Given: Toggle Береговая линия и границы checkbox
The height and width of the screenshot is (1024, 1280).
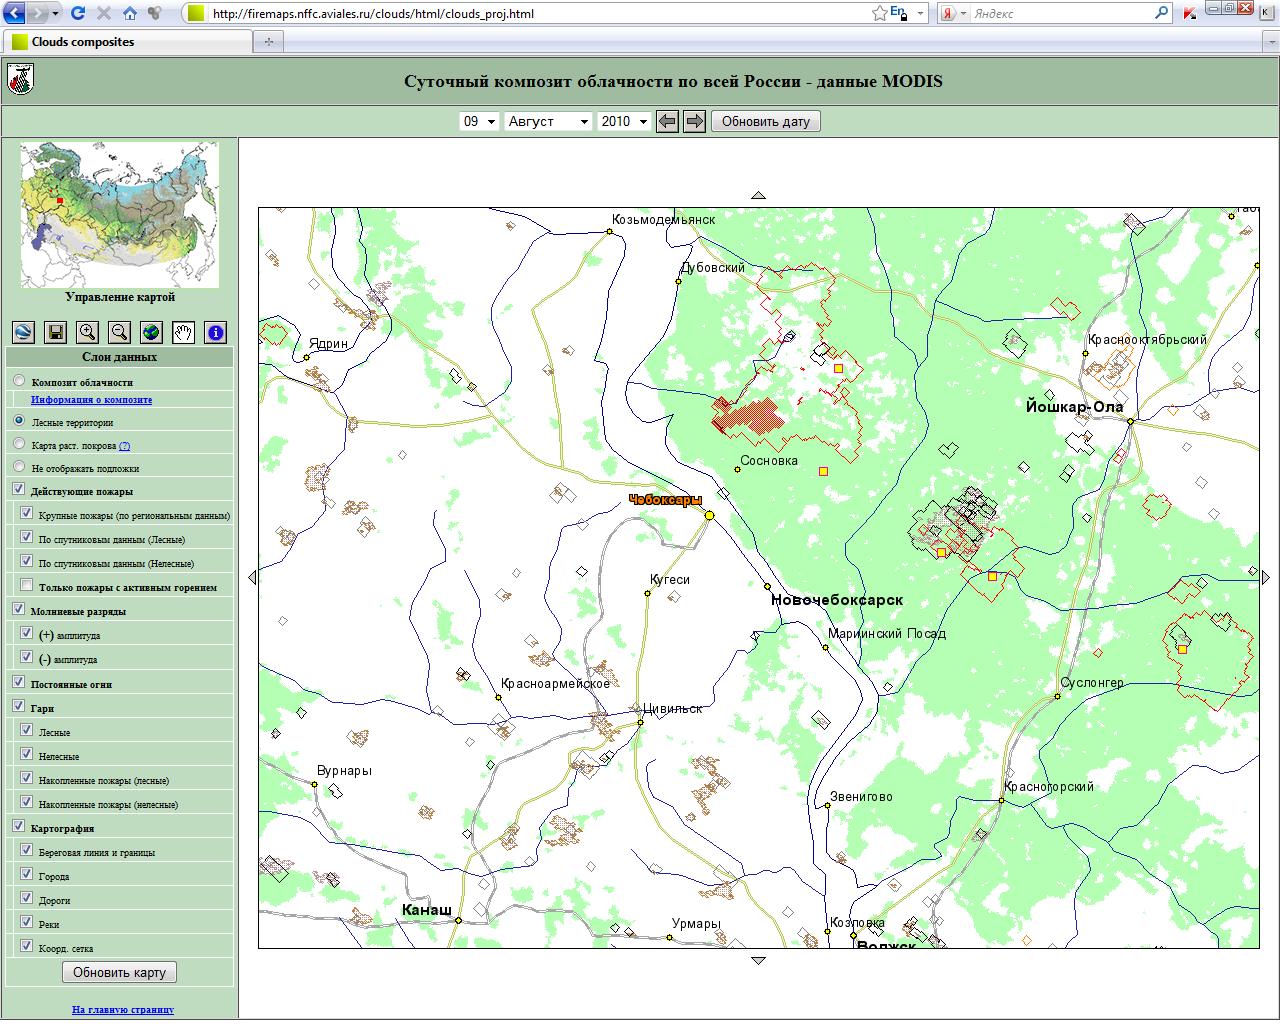Looking at the screenshot, I should 27,850.
